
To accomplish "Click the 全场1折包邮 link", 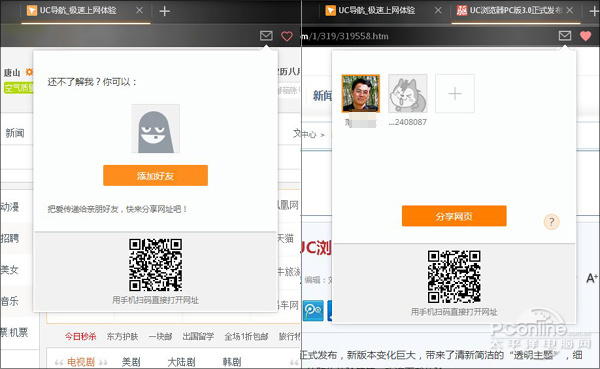I will pos(246,336).
